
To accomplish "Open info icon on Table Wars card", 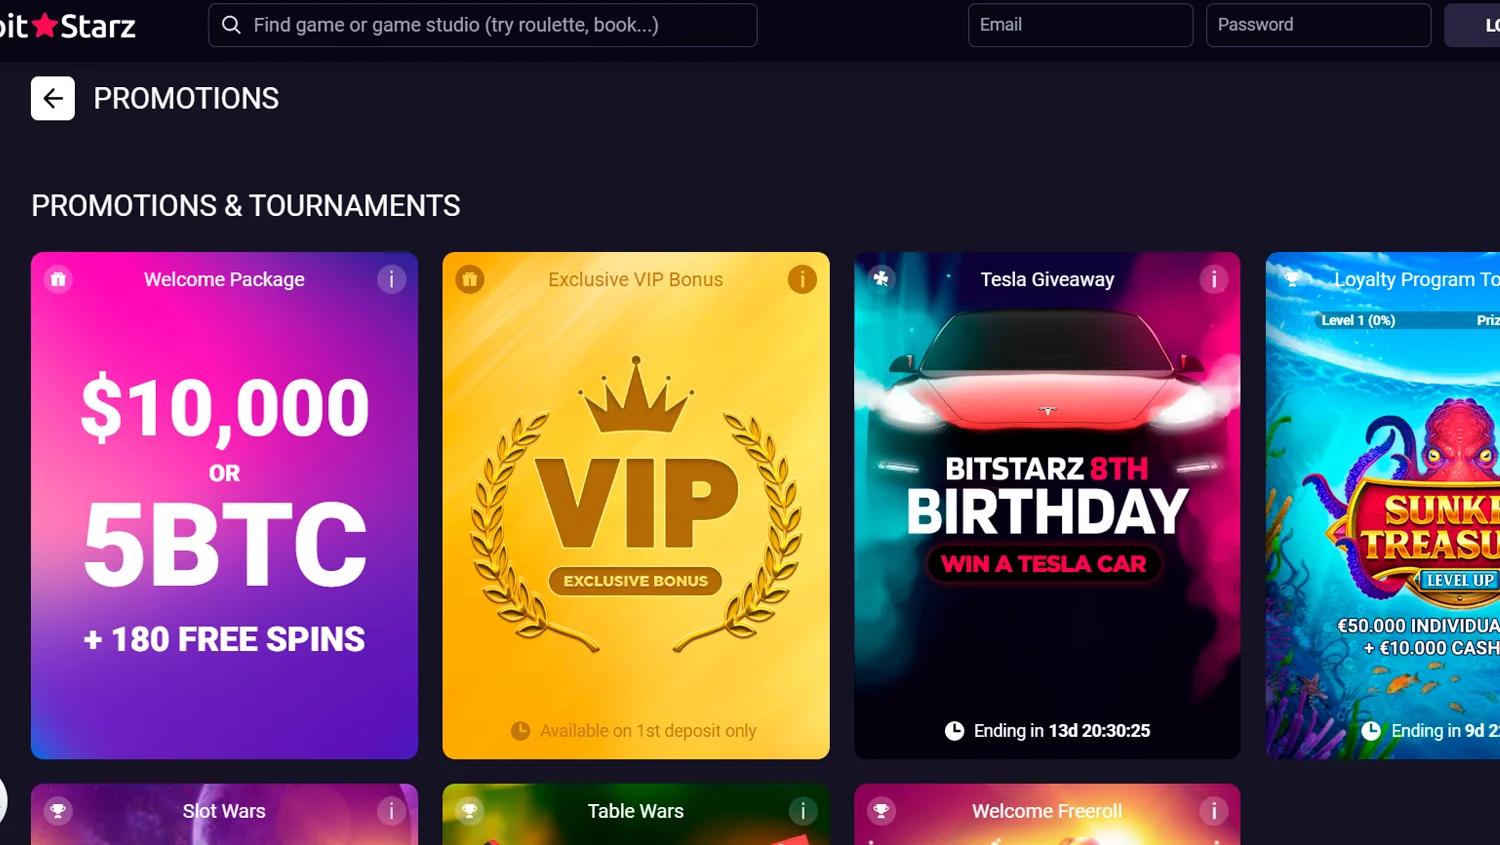I will point(802,811).
